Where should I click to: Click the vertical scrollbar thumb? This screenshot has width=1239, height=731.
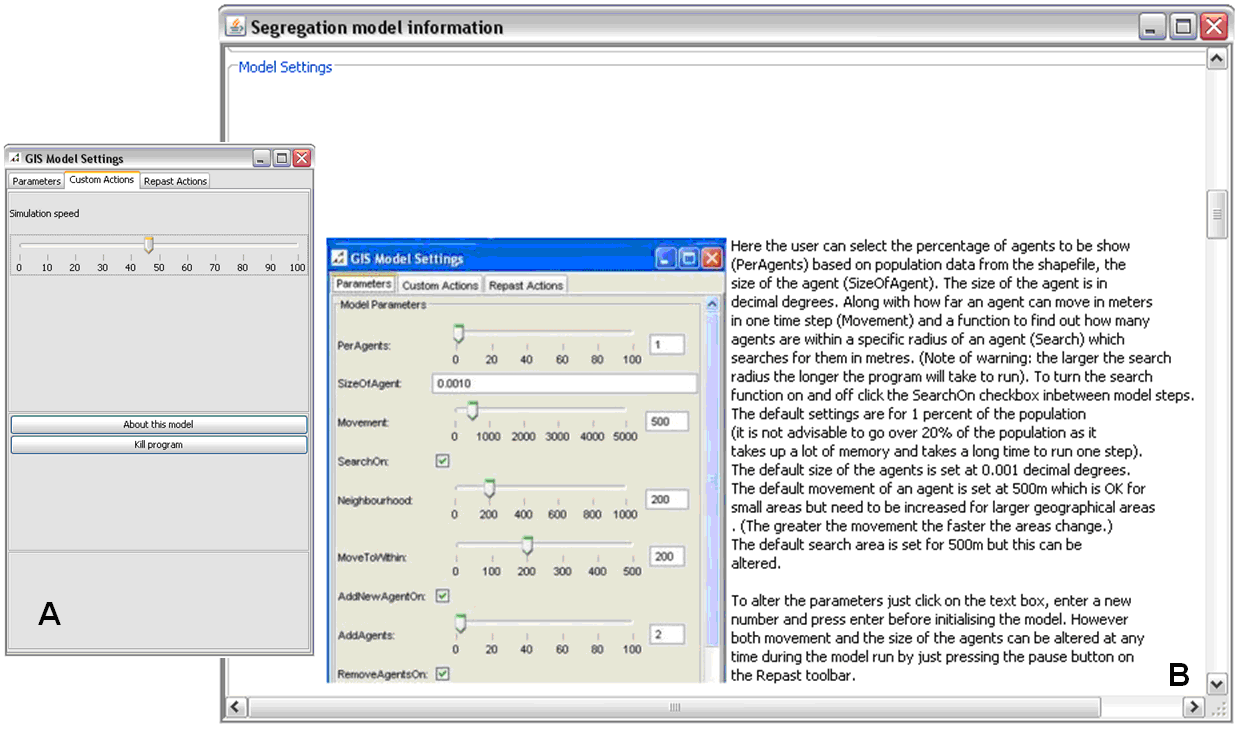tap(1217, 215)
